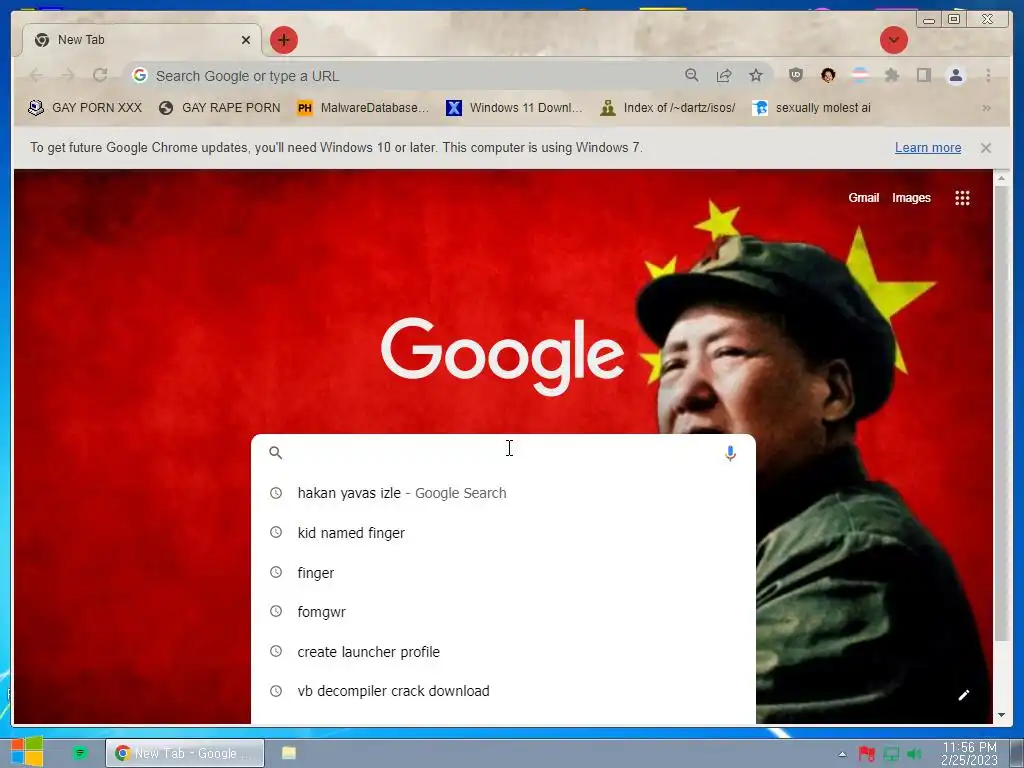Click the striped flag extension icon
The width and height of the screenshot is (1024, 768).
tap(860, 75)
